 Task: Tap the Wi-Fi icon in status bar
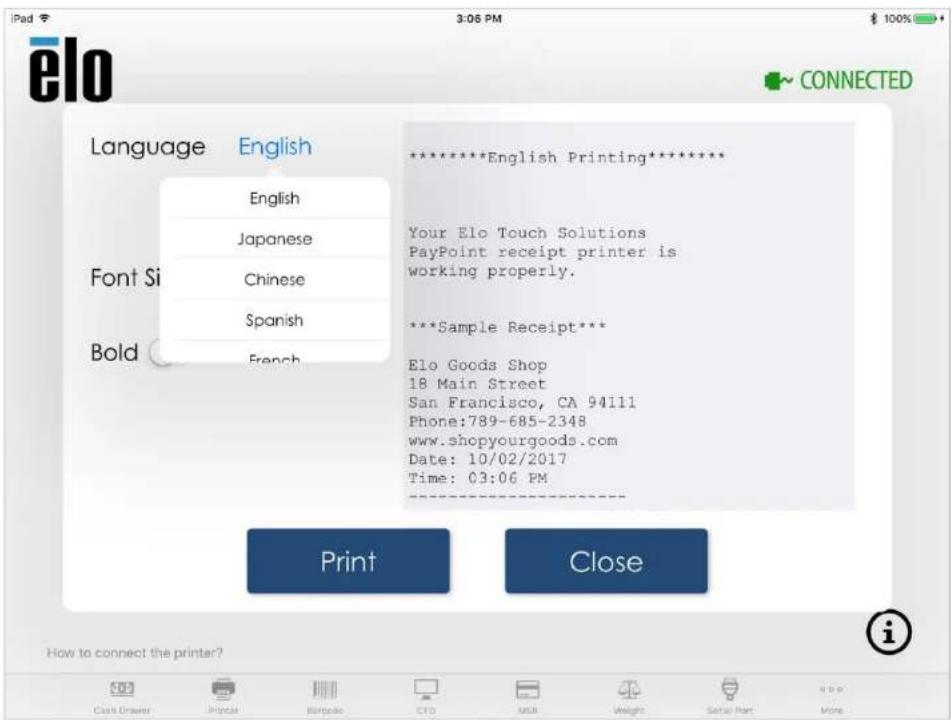[x=44, y=18]
